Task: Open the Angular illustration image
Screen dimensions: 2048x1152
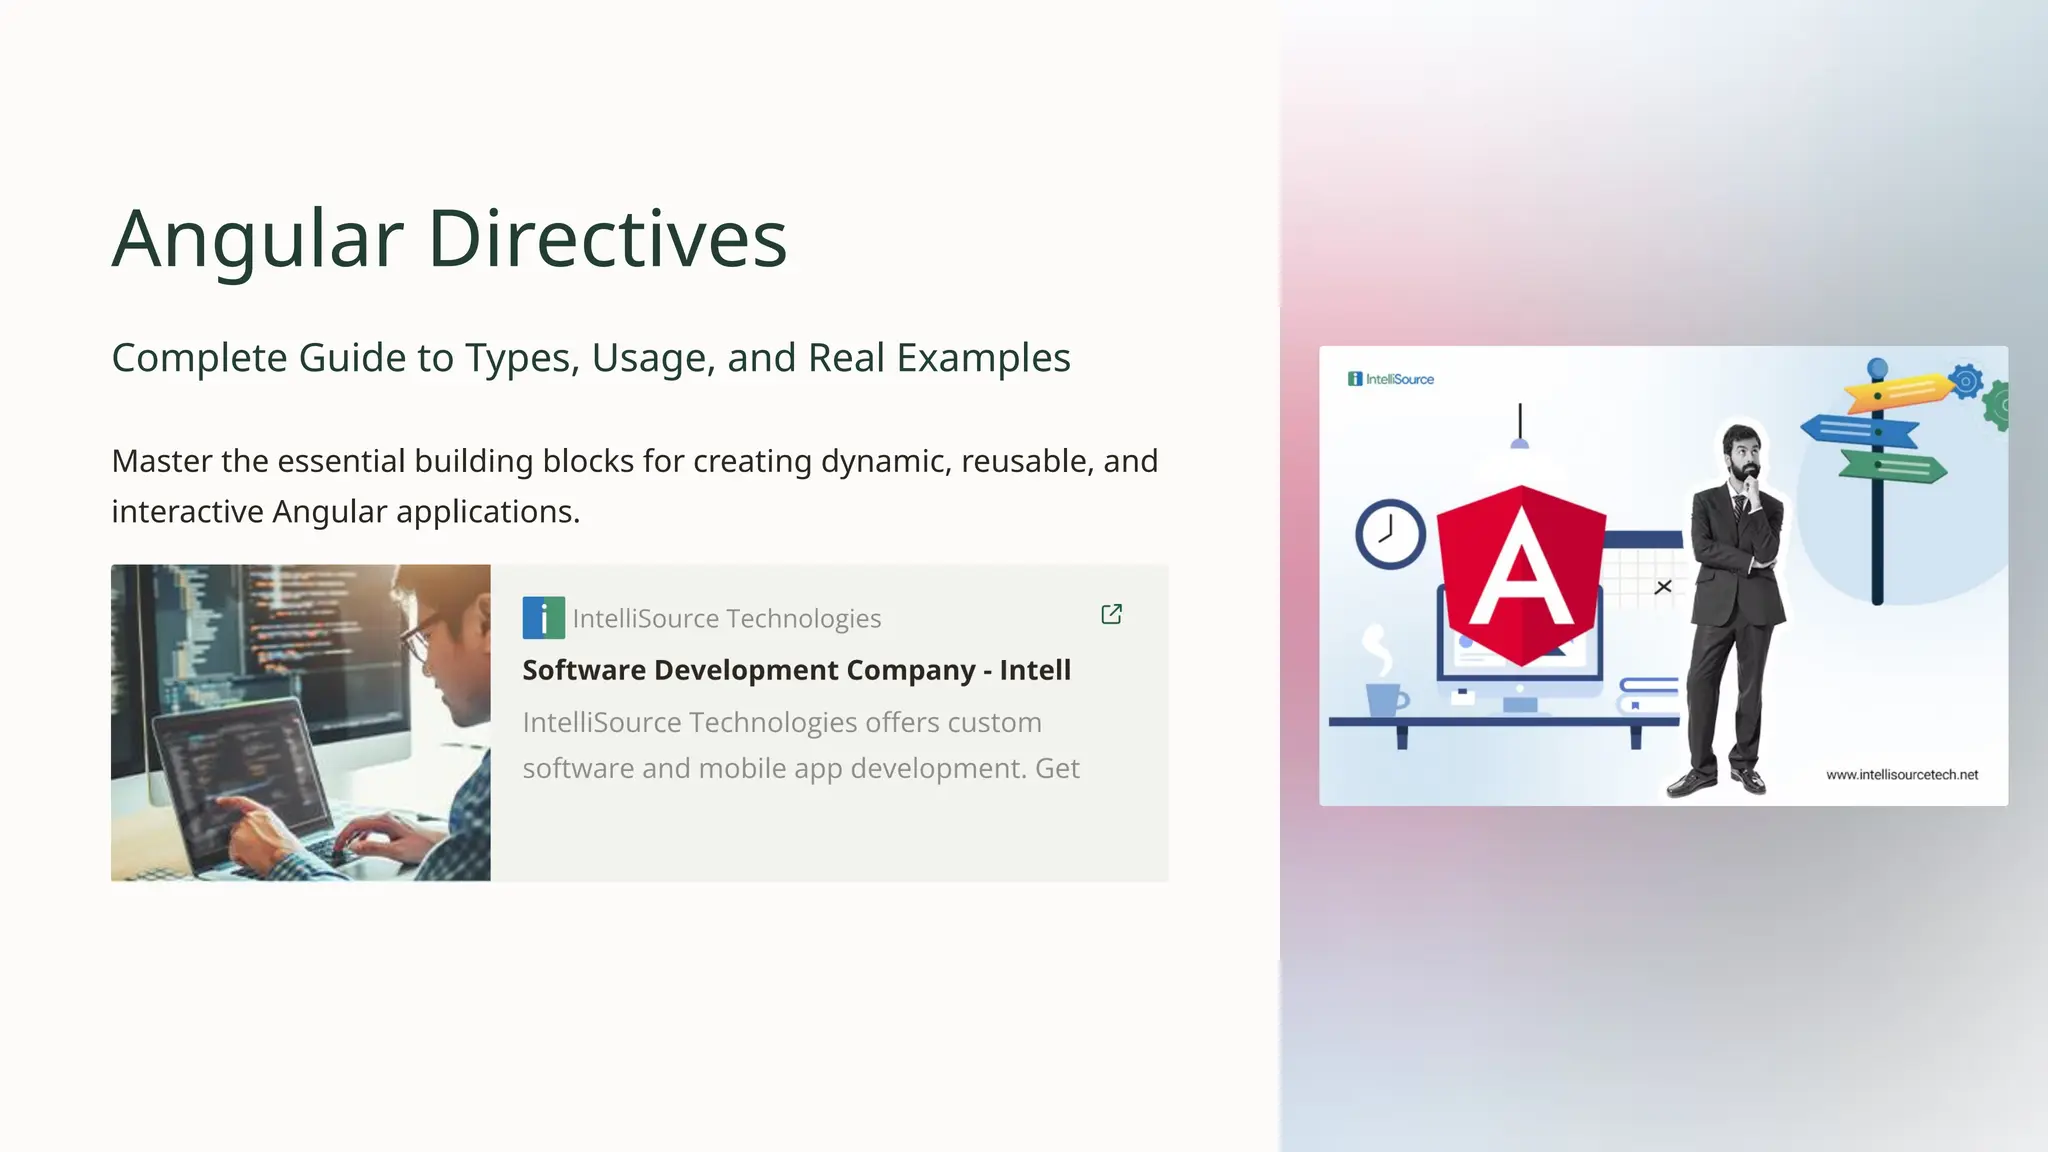Action: tap(1663, 576)
